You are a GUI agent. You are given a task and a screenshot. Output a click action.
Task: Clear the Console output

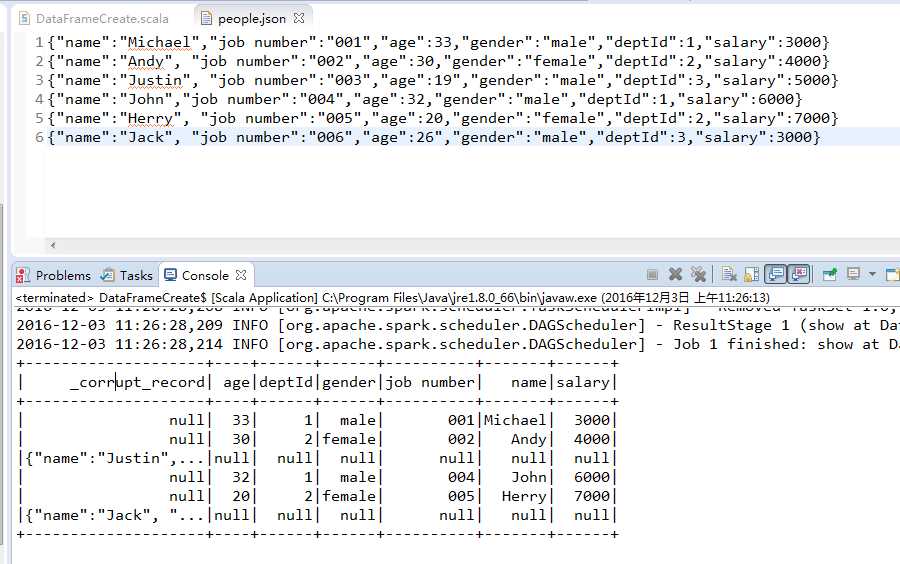[x=729, y=275]
